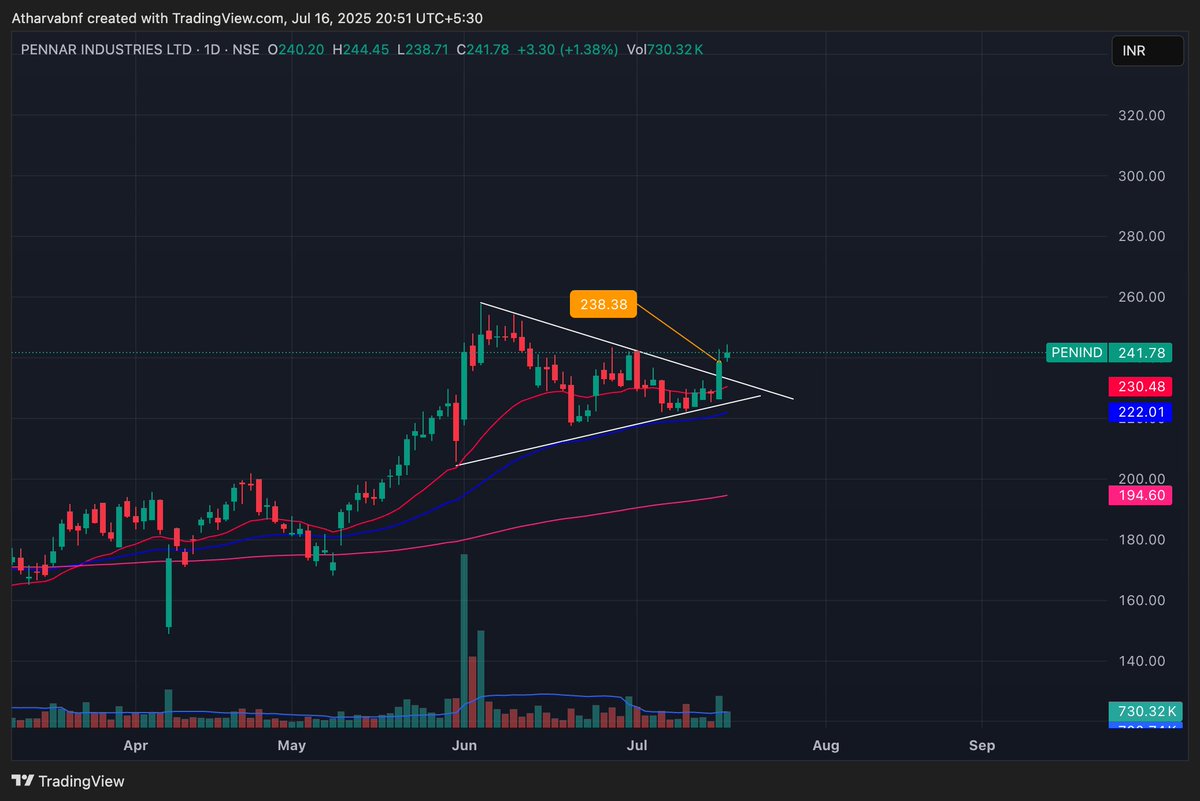Click the 730.32 K volume axis label

coord(1145,711)
